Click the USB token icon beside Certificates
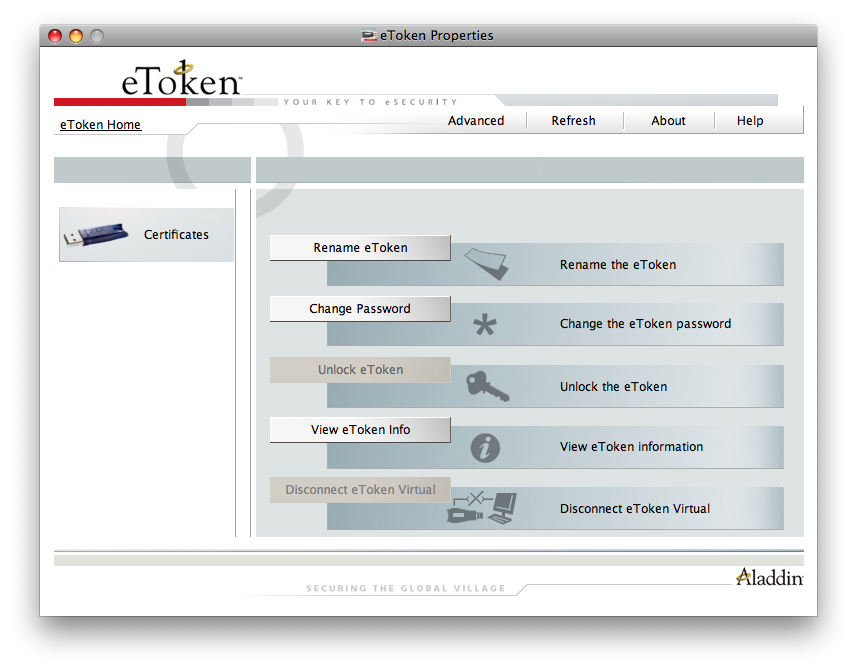 96,235
